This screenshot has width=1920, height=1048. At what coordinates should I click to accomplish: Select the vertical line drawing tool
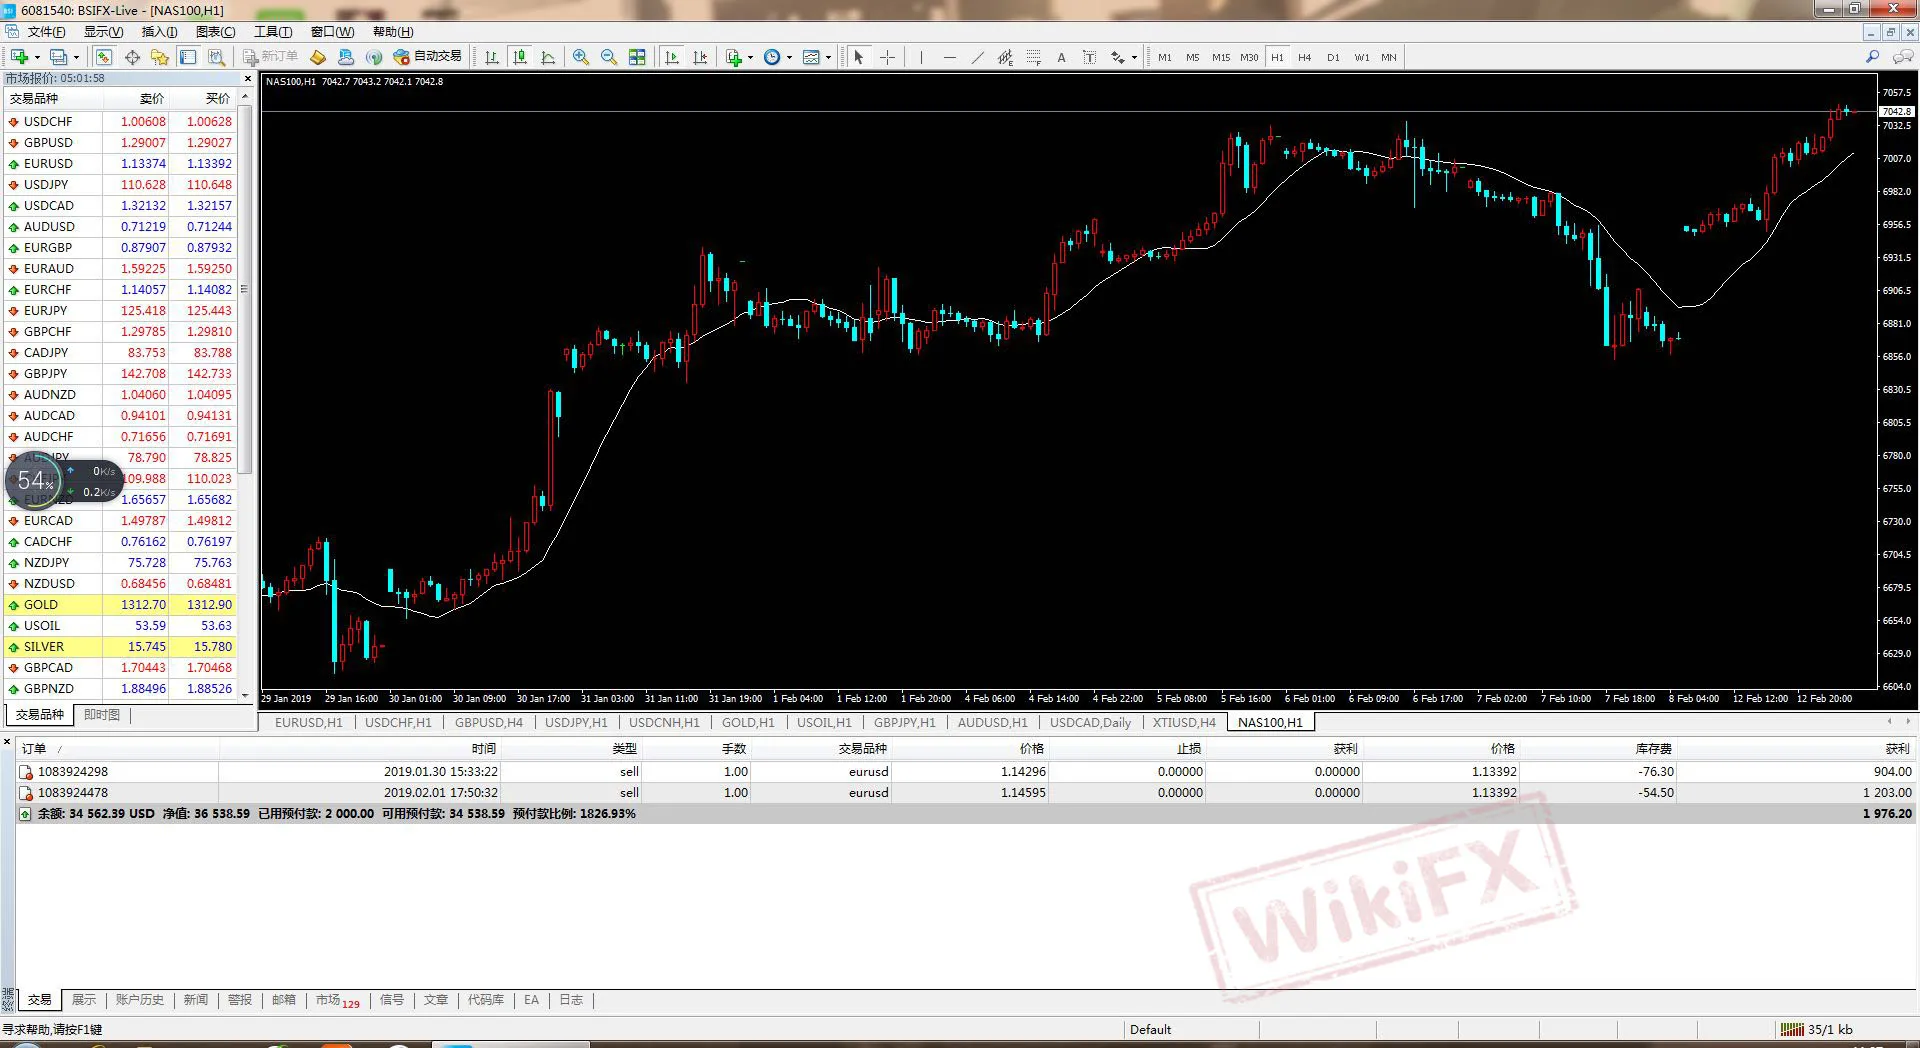coord(921,57)
